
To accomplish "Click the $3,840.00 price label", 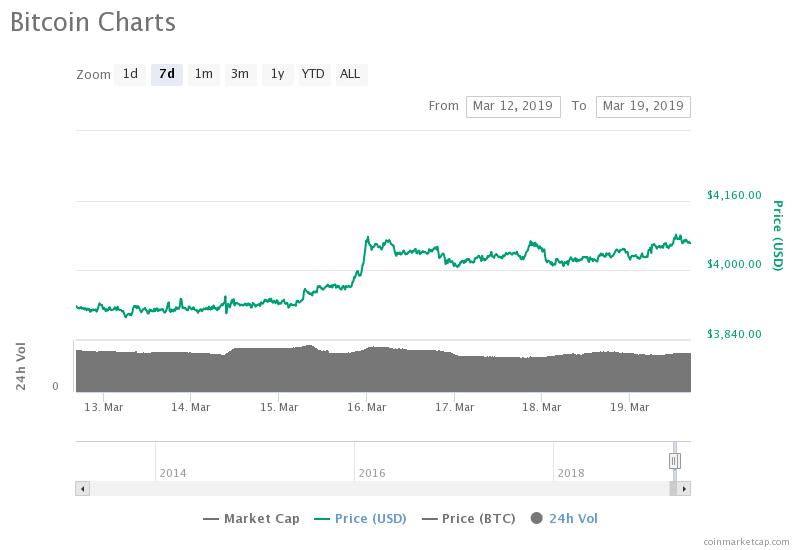I will pos(734,334).
